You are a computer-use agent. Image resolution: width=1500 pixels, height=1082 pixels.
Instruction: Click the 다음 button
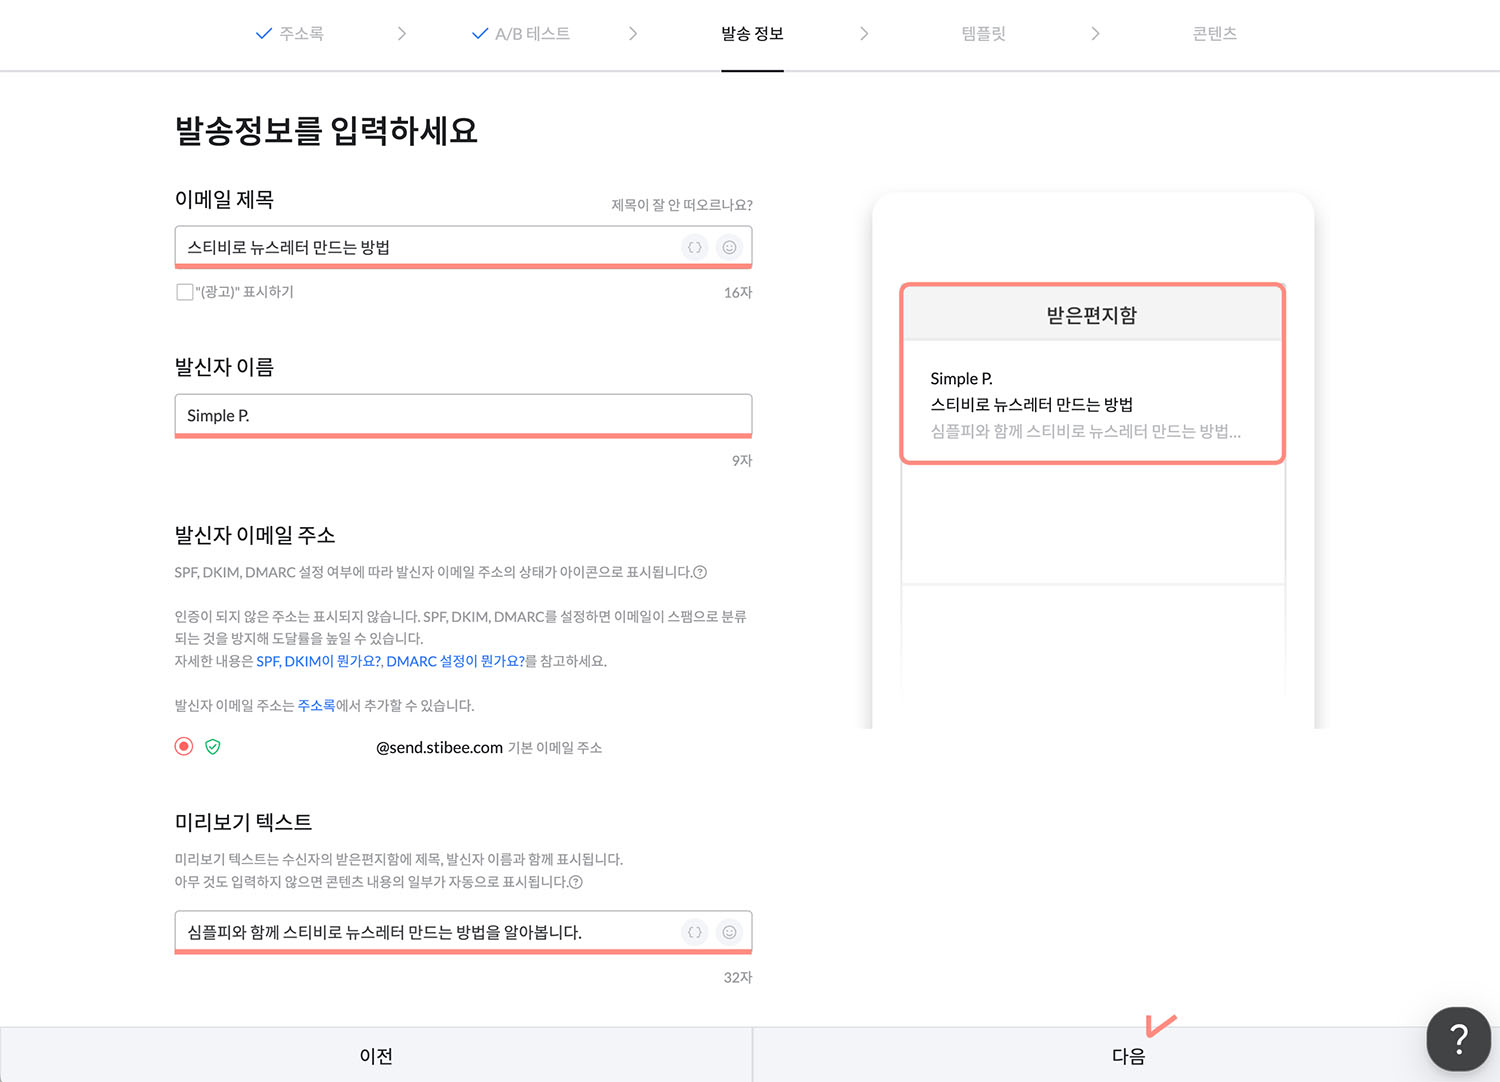pos(1127,1055)
